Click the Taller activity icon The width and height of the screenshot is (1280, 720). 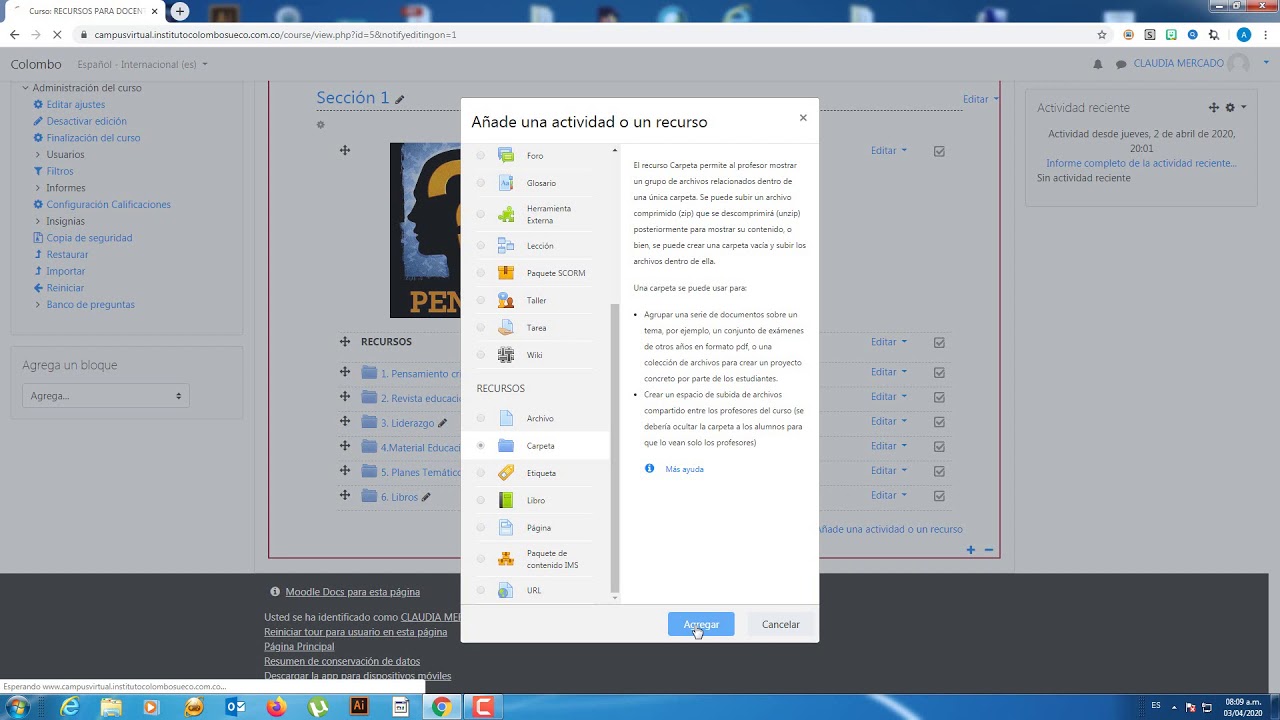click(x=506, y=300)
